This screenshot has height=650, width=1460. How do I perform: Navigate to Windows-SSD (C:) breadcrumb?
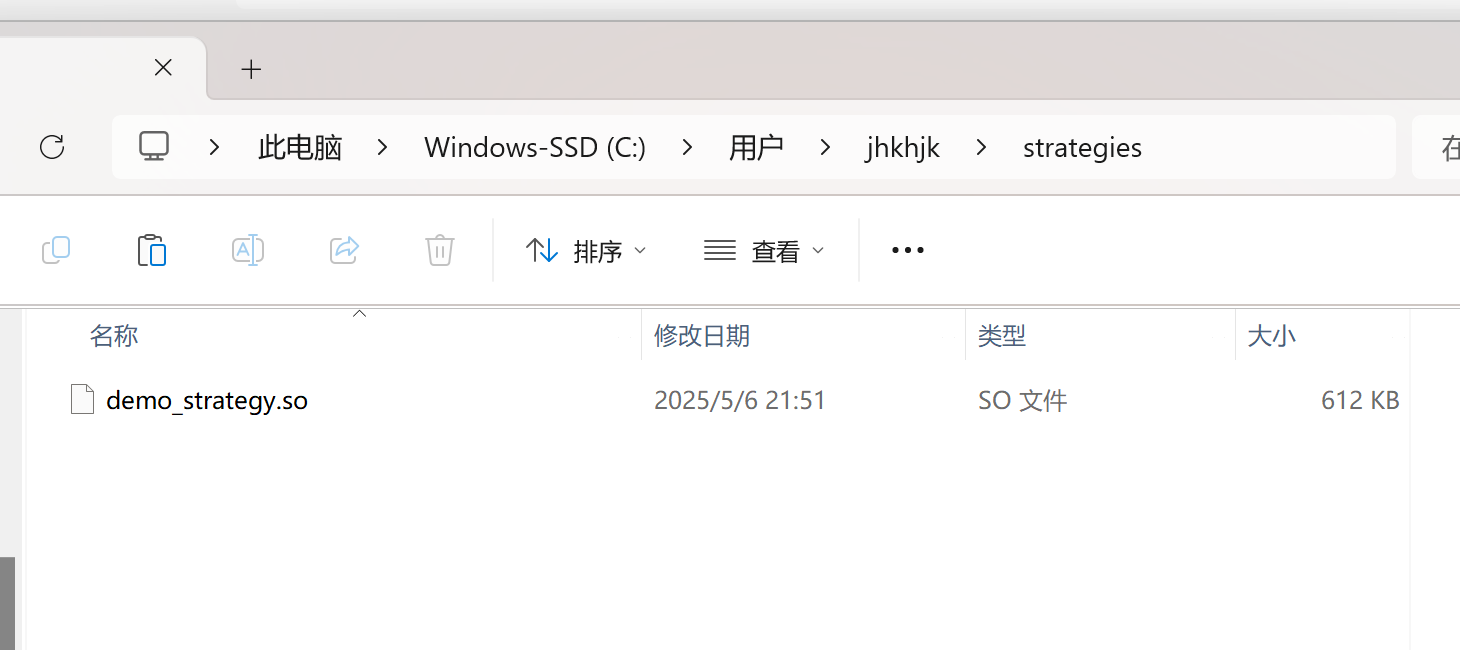pos(535,148)
